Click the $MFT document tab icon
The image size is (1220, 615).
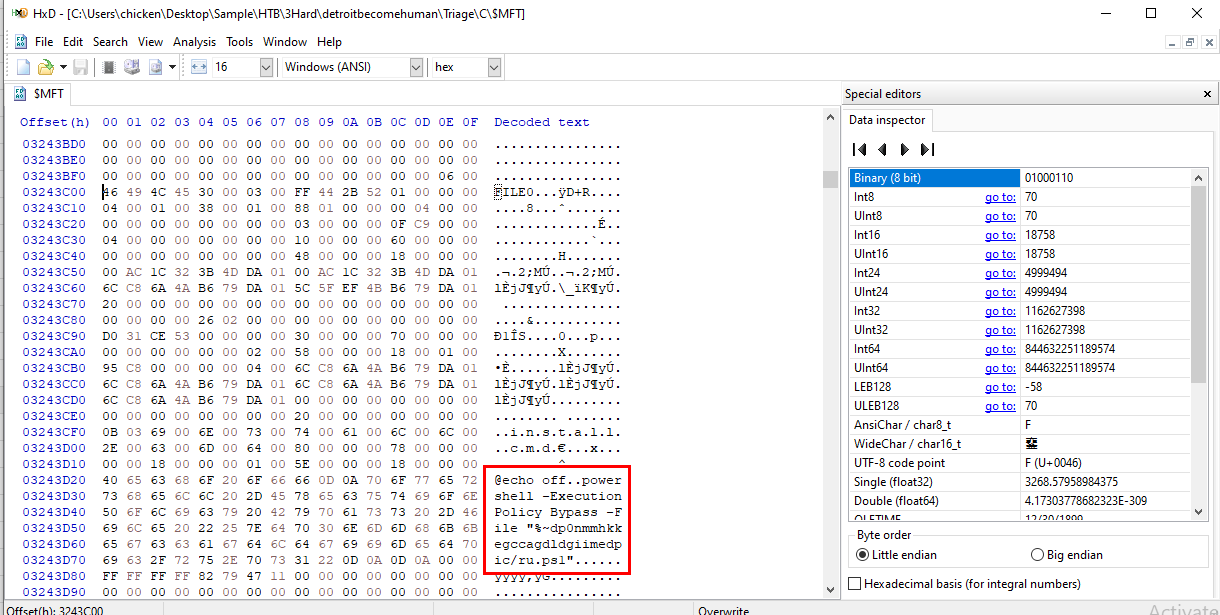pos(20,93)
